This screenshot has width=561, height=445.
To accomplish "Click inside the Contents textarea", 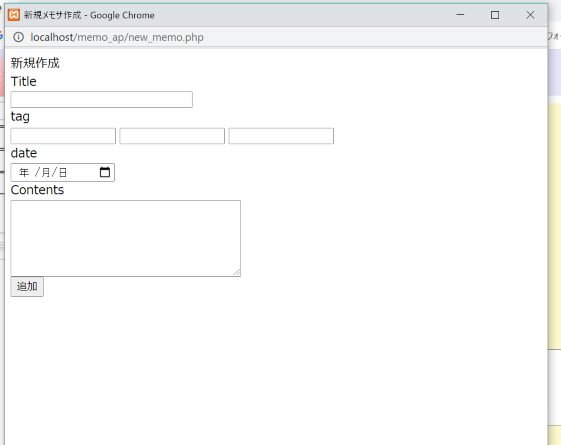I will click(126, 238).
